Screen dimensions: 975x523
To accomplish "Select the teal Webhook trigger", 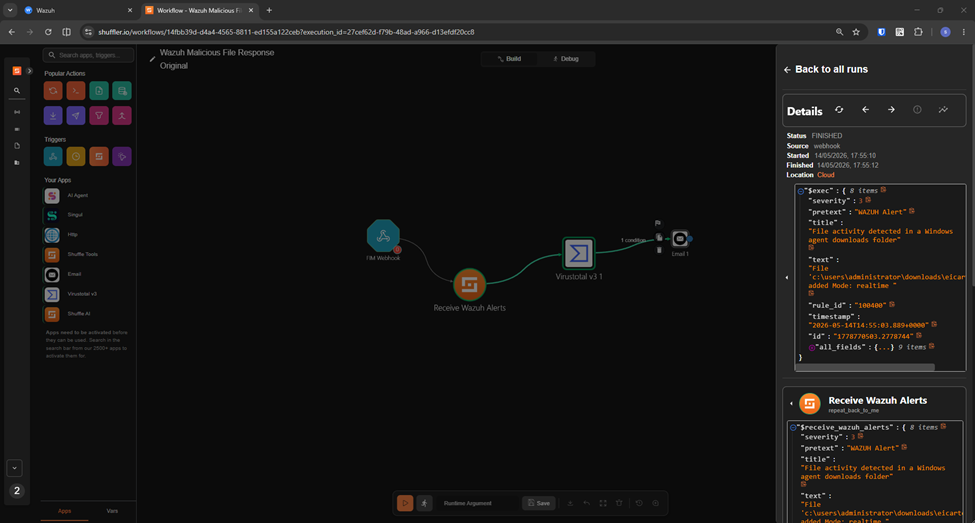I will coord(53,157).
